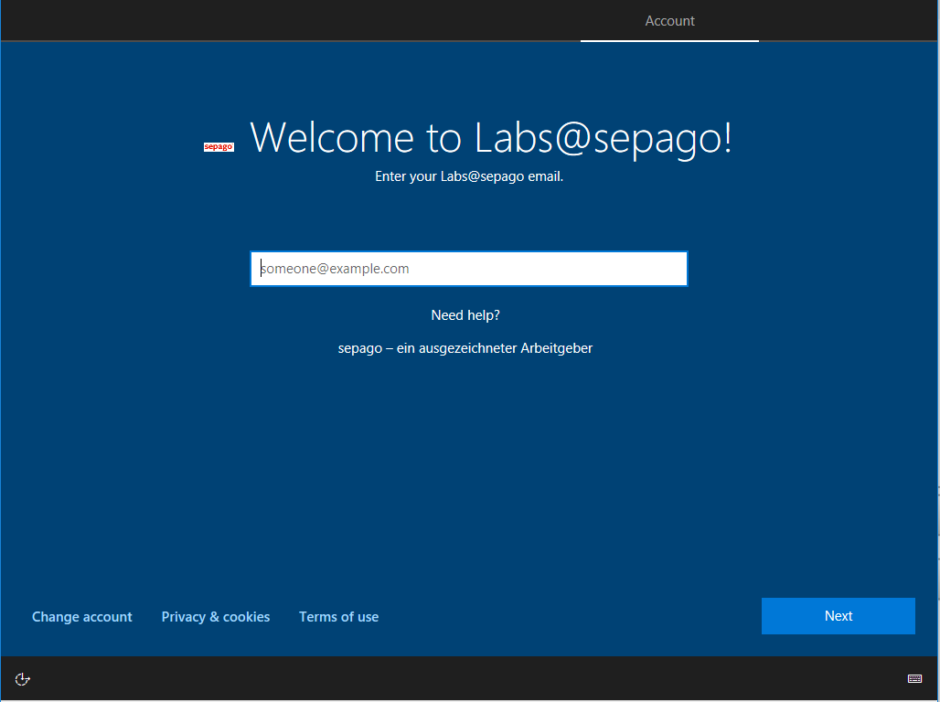
Task: Activate the on-screen keyboard from system tray
Action: [915, 678]
